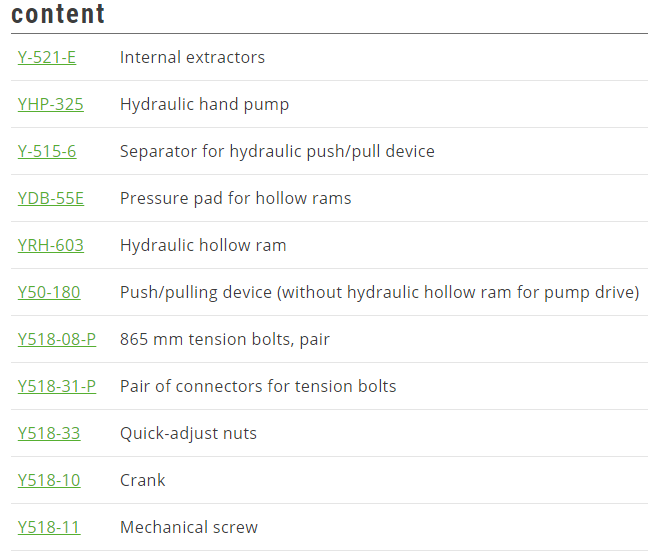The height and width of the screenshot is (555, 649).
Task: Select the "Quick-adjust nuts" description
Action: click(188, 434)
